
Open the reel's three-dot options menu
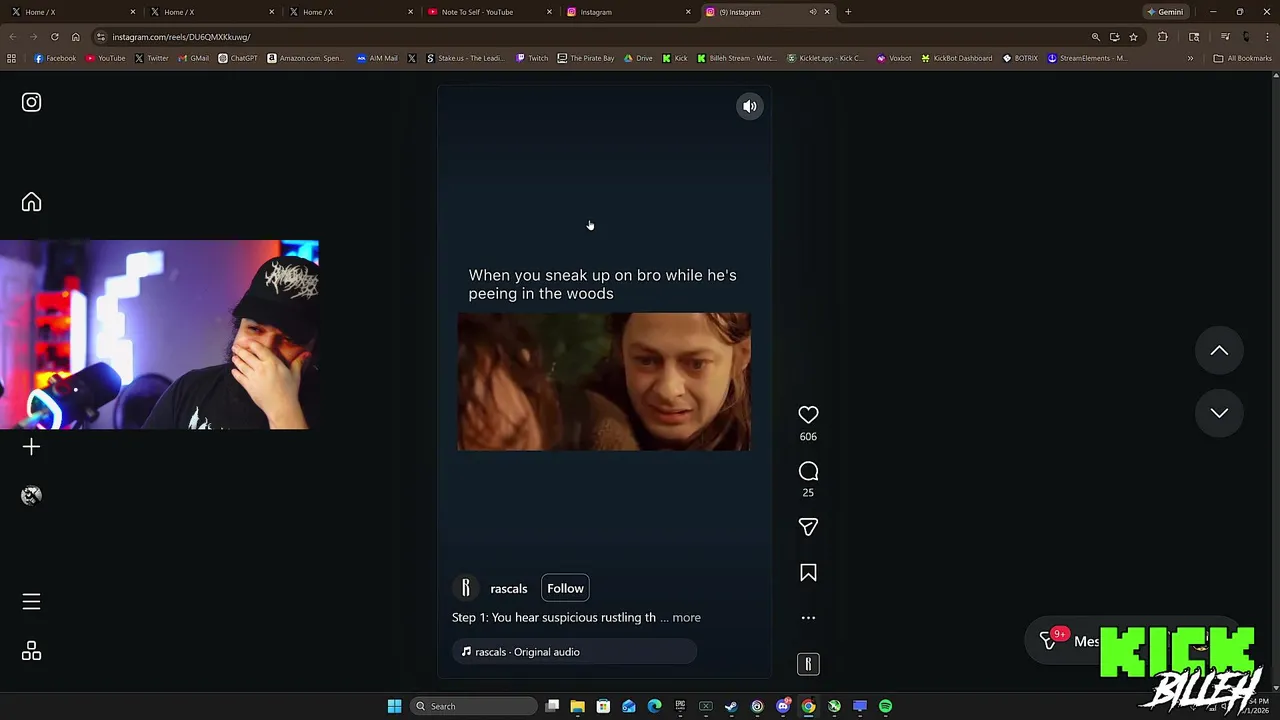pyautogui.click(x=808, y=618)
